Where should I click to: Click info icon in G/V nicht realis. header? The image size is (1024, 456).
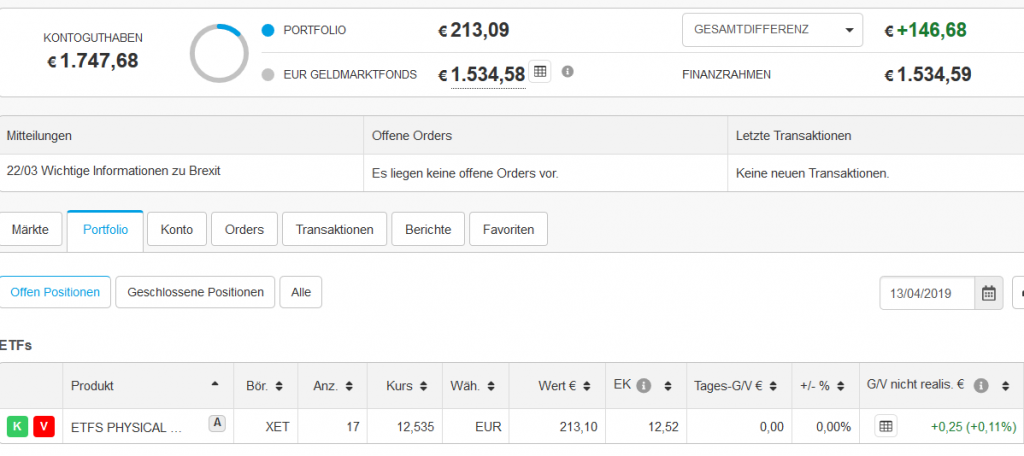(x=981, y=385)
